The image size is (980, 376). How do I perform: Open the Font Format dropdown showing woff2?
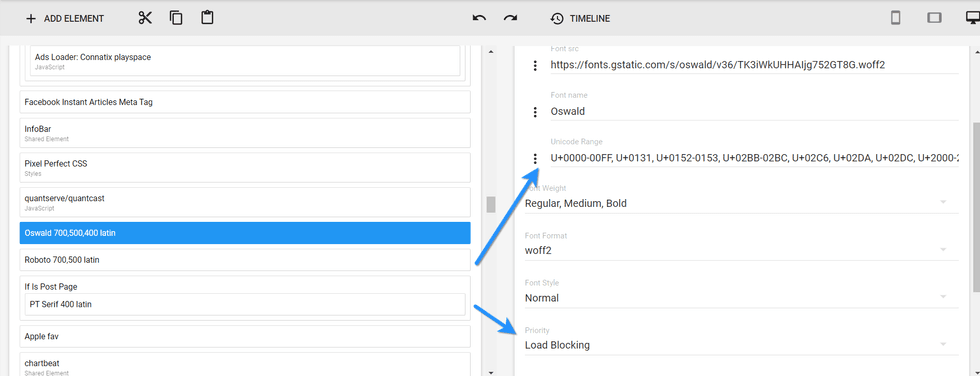741,250
